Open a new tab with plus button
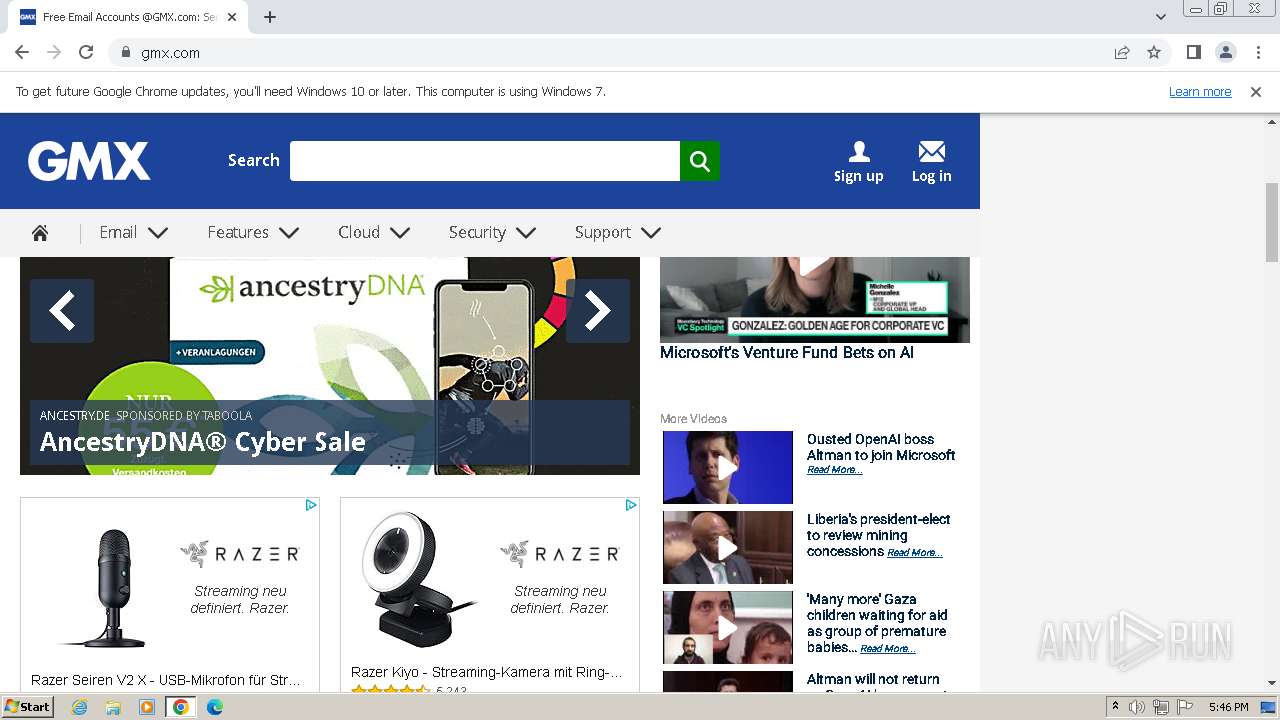The image size is (1280, 720). pyautogui.click(x=270, y=17)
